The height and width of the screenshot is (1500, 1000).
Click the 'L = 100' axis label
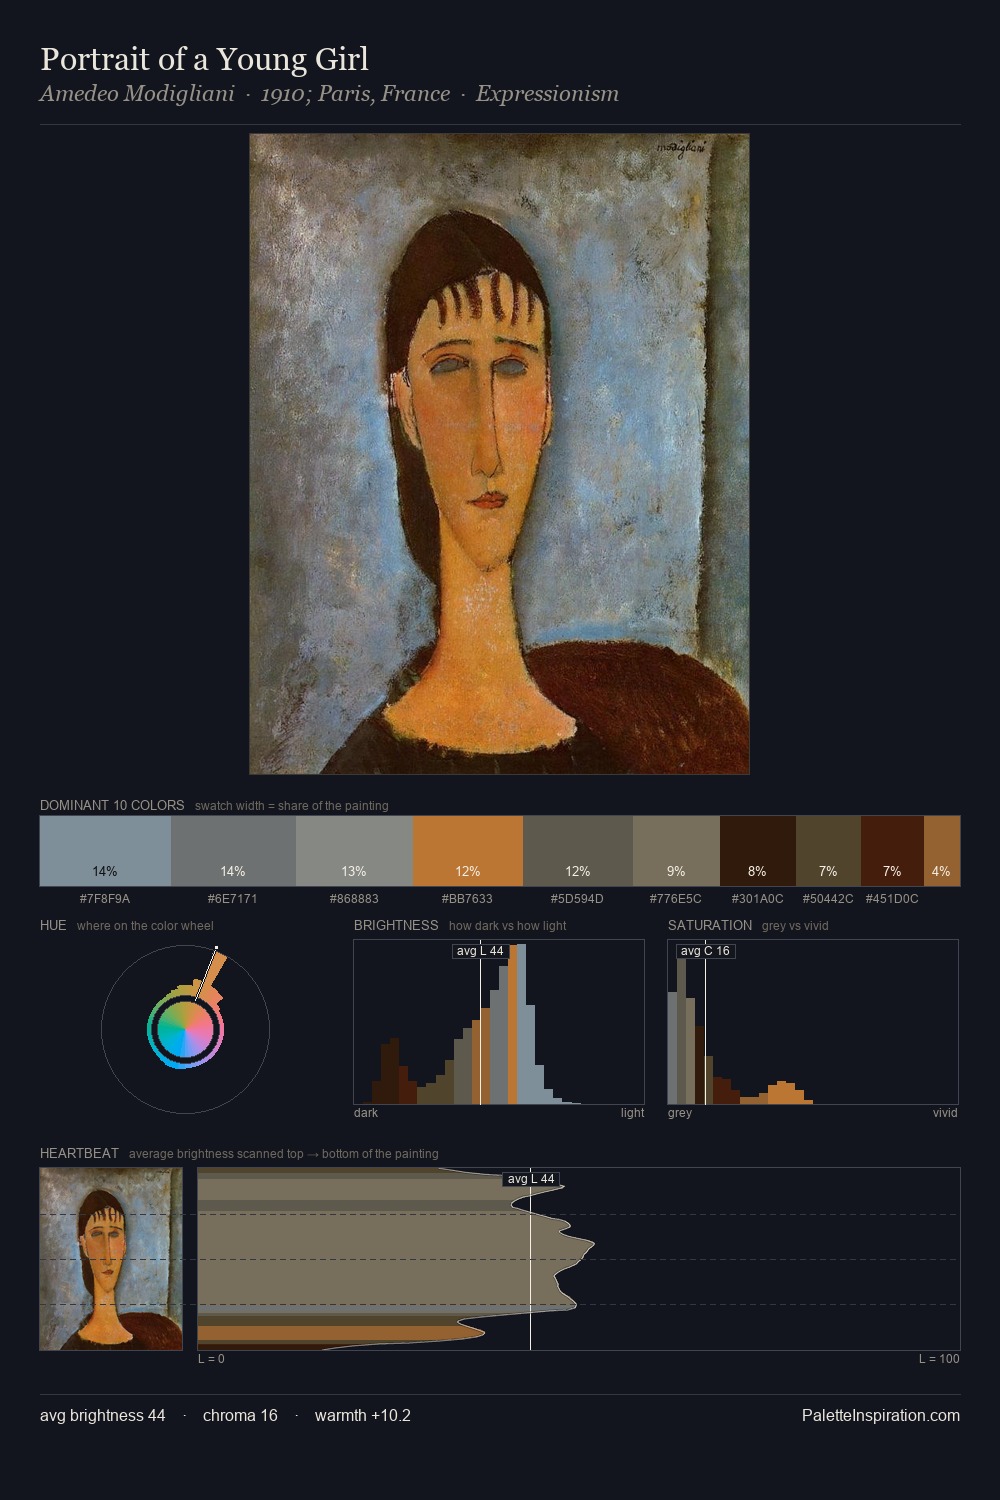[939, 1359]
